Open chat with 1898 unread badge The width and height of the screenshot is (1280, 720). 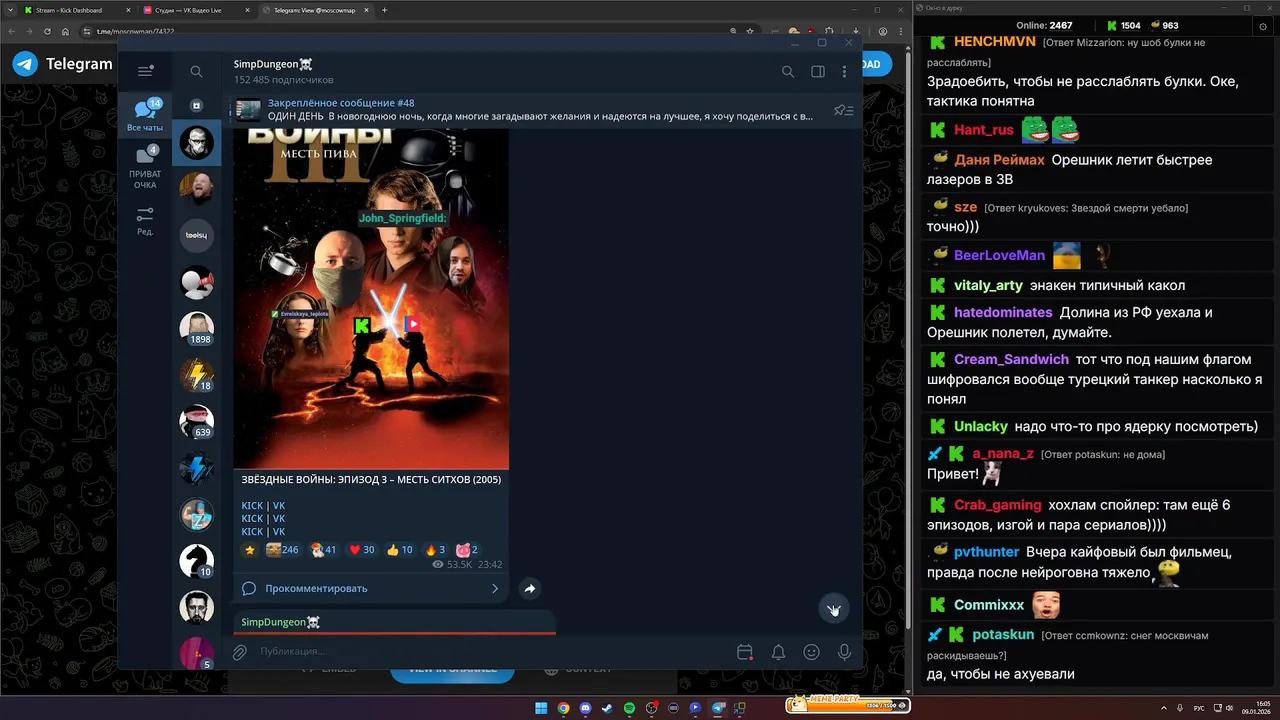click(197, 329)
